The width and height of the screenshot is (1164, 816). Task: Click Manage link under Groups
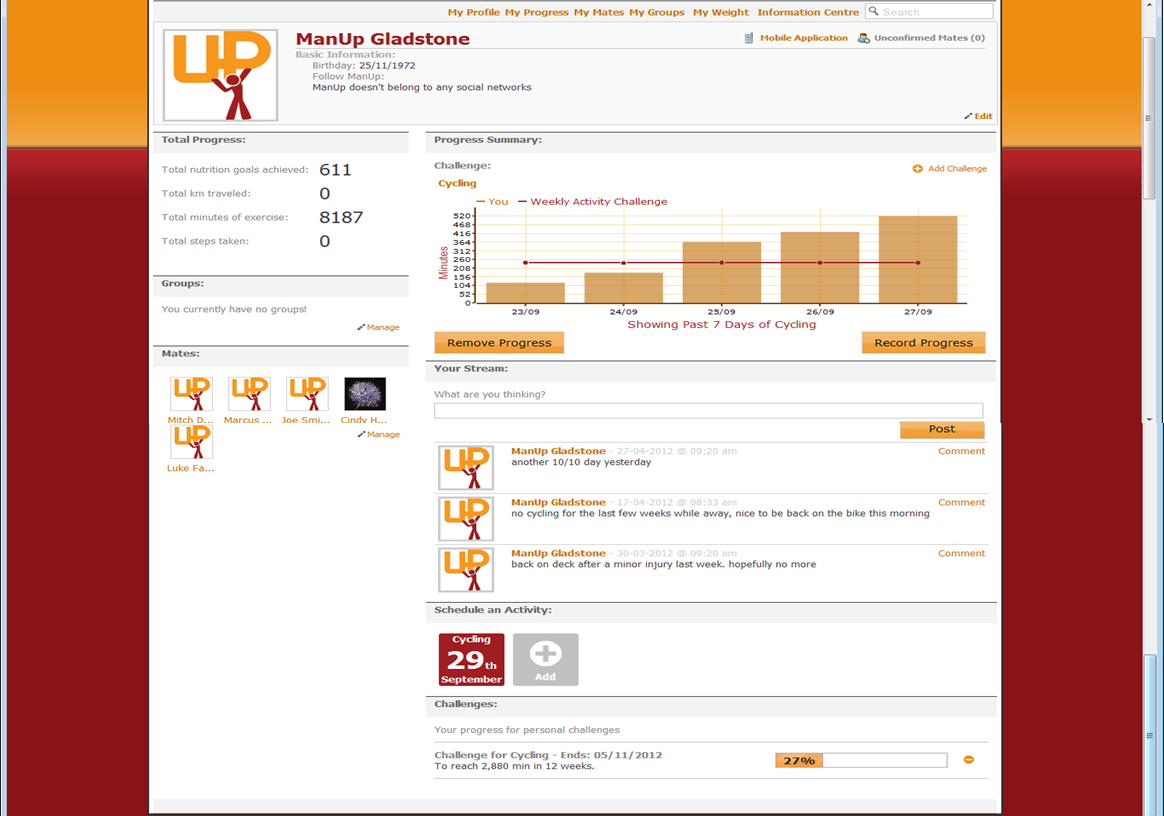(379, 327)
